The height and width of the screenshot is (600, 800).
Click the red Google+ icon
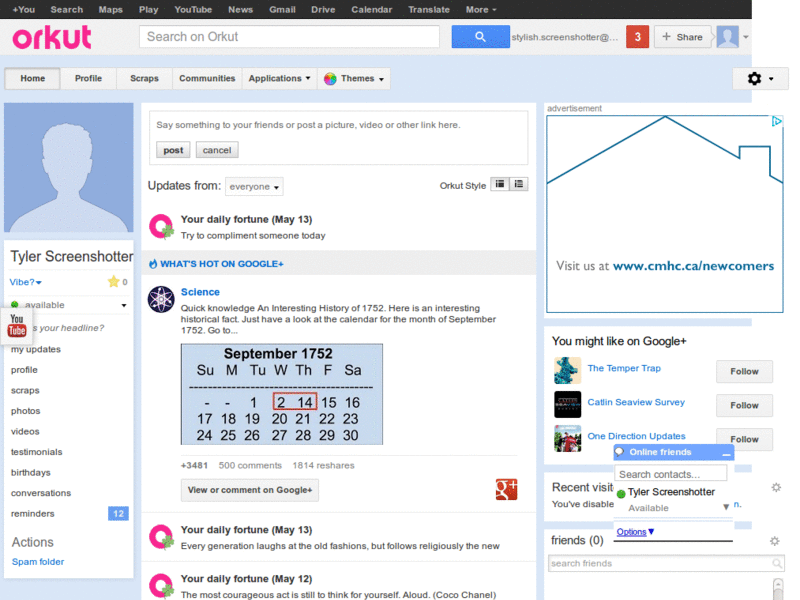point(506,489)
